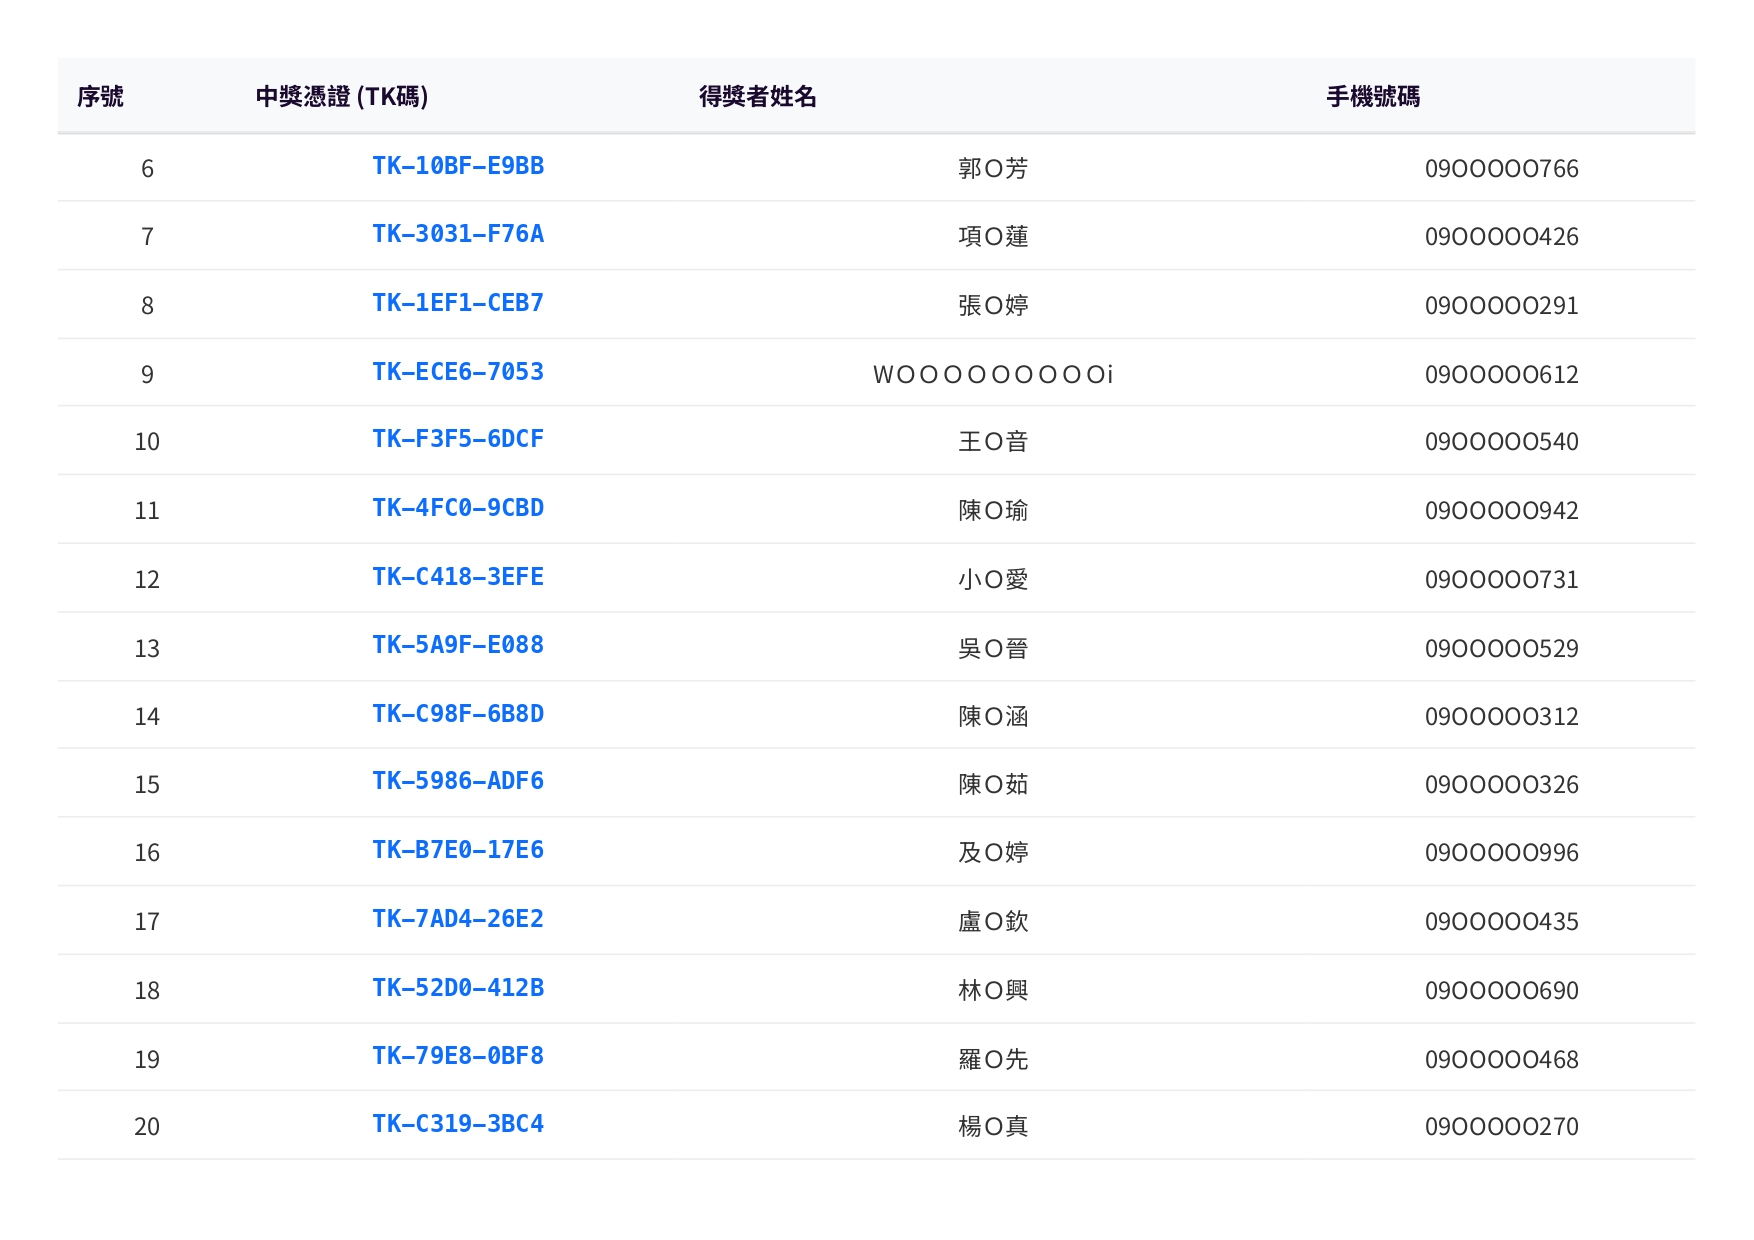Click the TK-C98F-6B8D link
Screen dimensions: 1754x1240
click(458, 714)
